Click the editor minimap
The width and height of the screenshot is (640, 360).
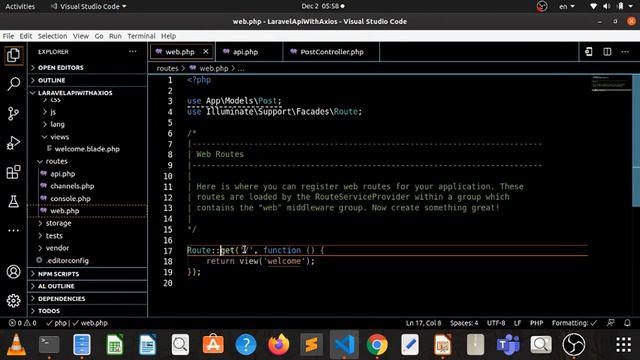611,84
